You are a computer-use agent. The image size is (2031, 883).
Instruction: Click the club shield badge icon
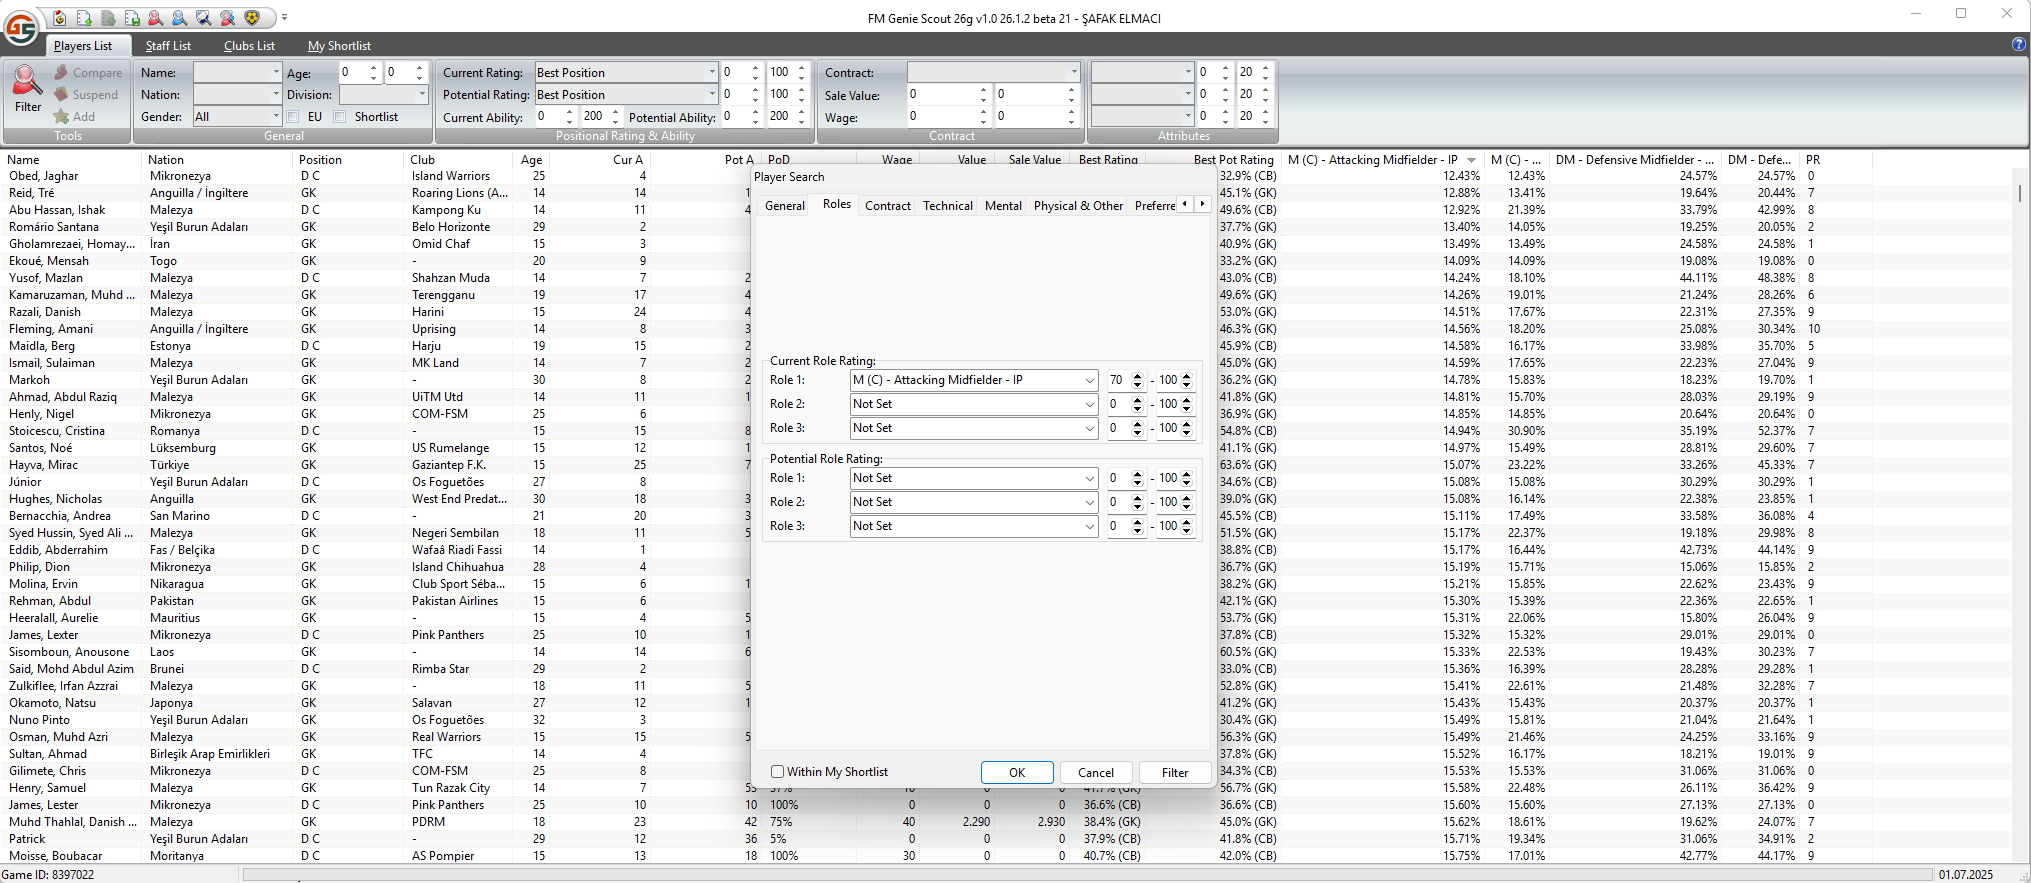[x=252, y=18]
